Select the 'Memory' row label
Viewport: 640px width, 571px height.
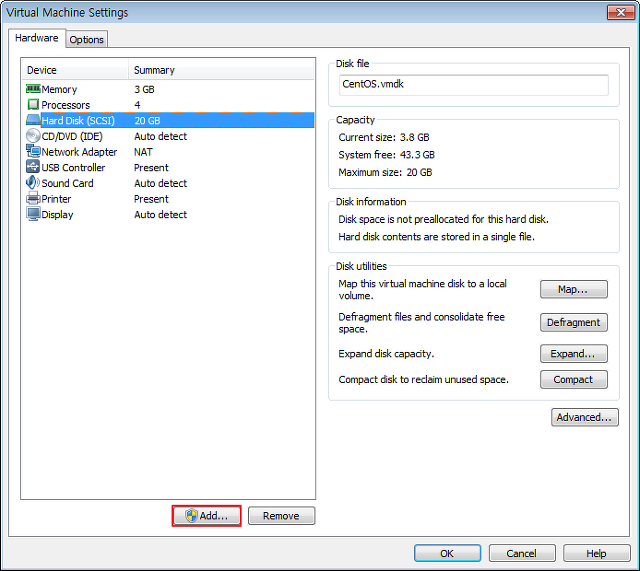click(59, 89)
